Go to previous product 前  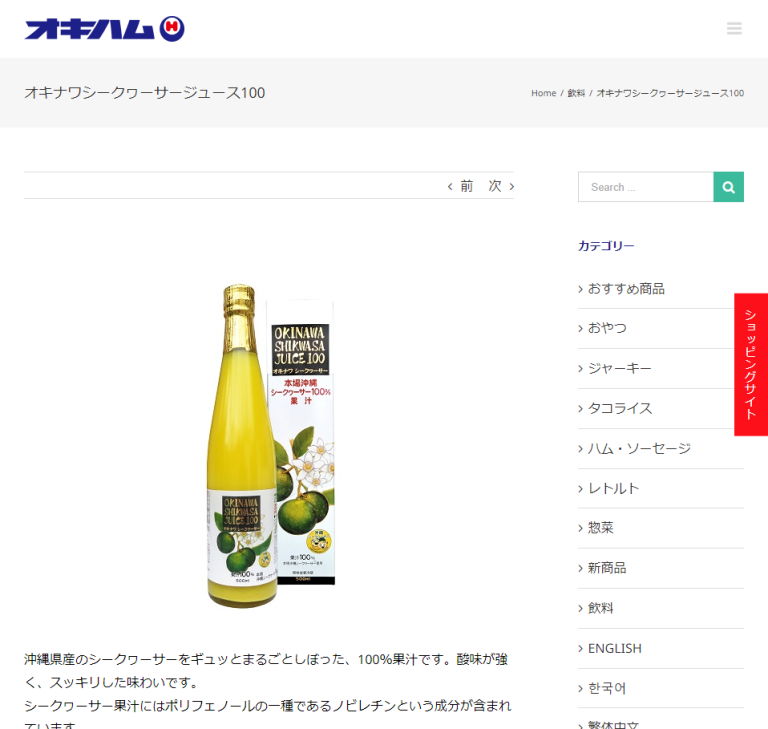tap(461, 186)
